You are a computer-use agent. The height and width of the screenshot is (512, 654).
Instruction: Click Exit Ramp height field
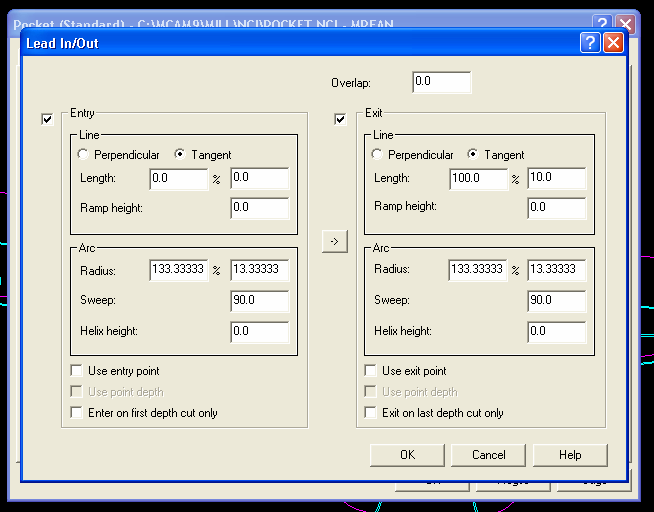[556, 208]
